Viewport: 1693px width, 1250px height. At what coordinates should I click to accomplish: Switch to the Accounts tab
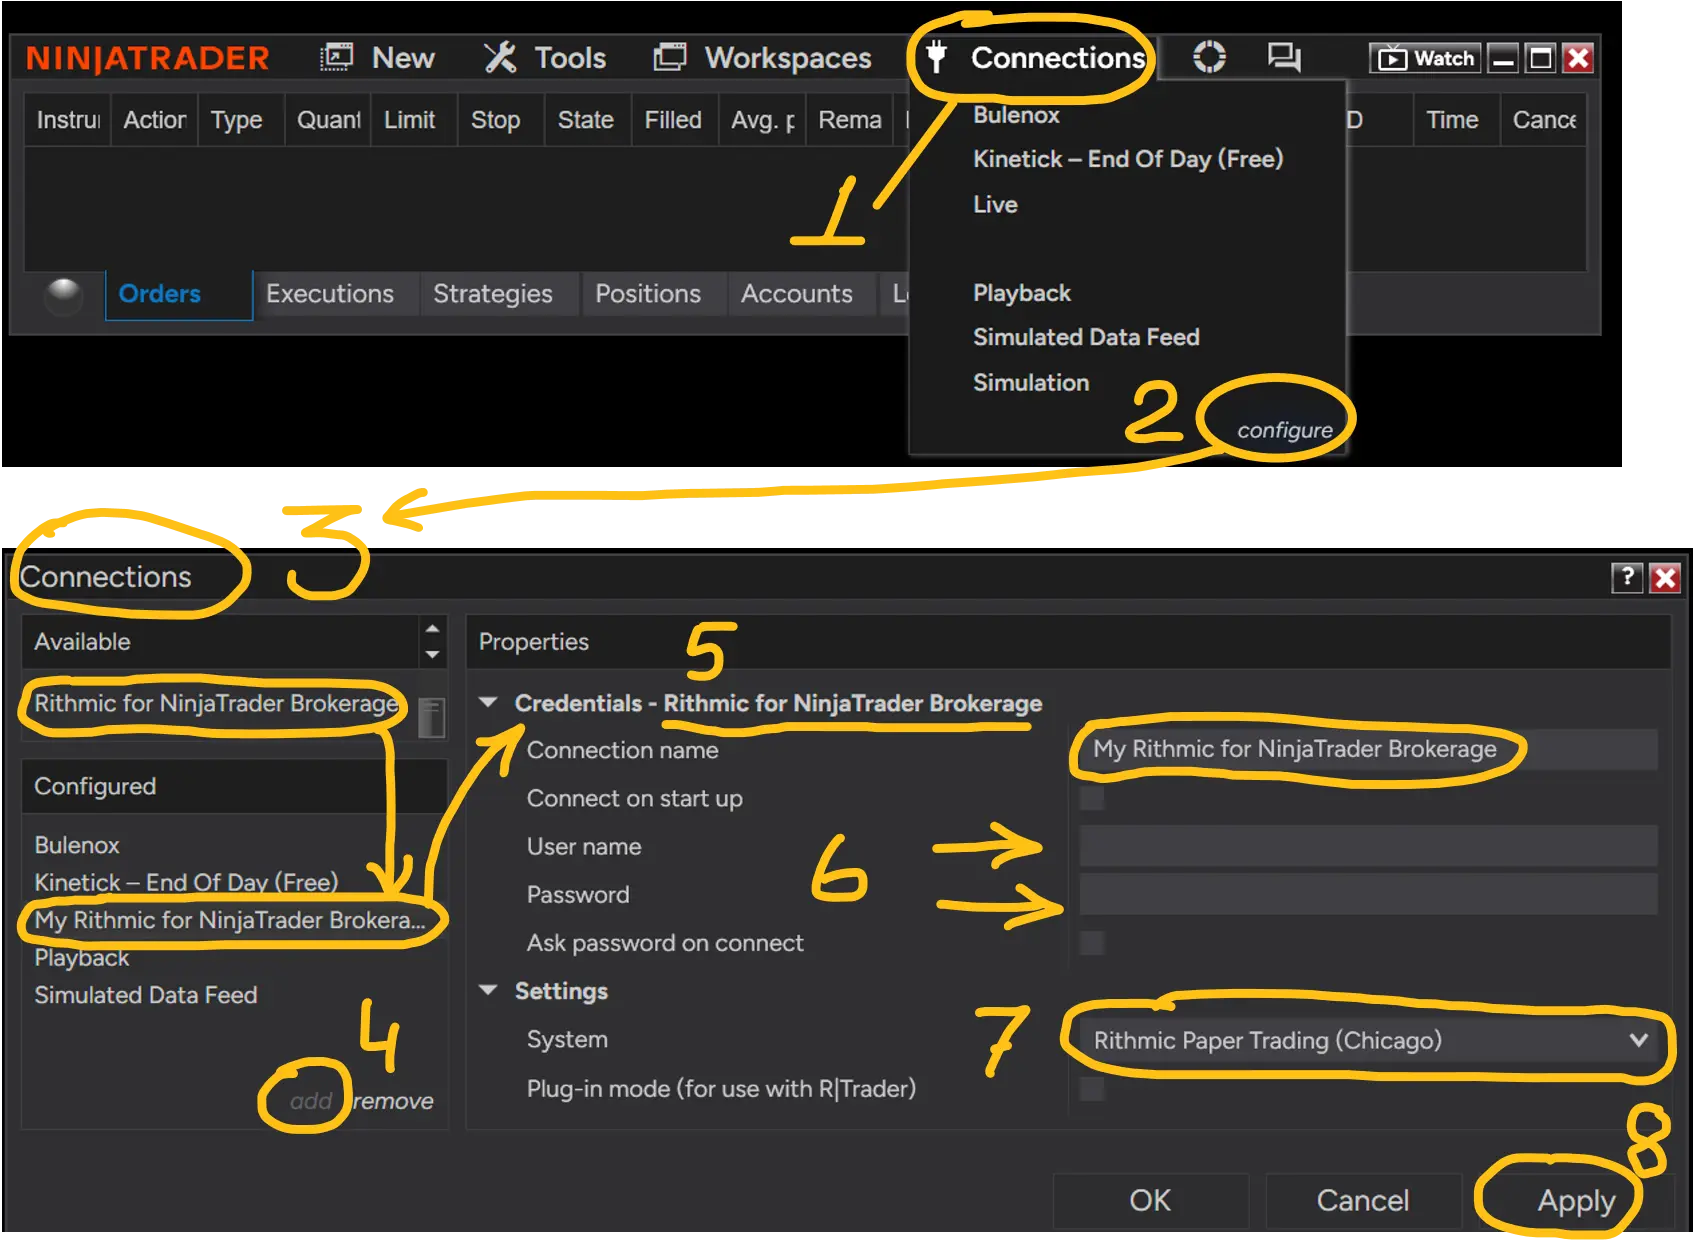[797, 294]
